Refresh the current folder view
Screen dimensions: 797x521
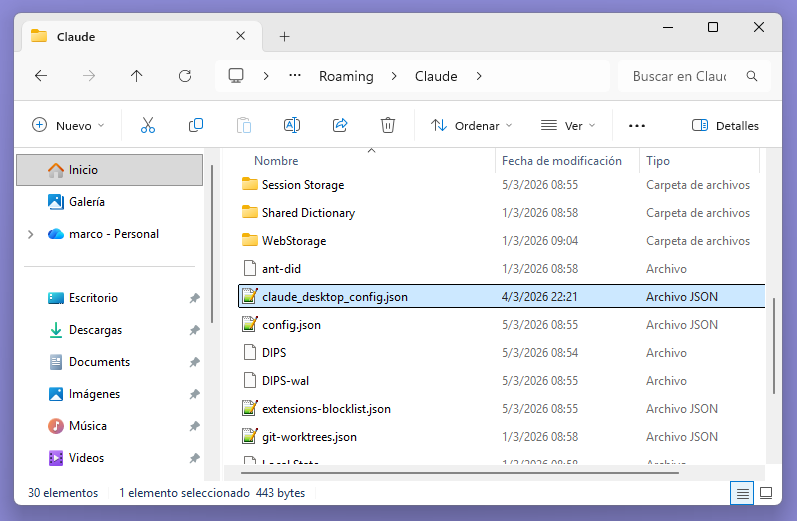[x=185, y=76]
